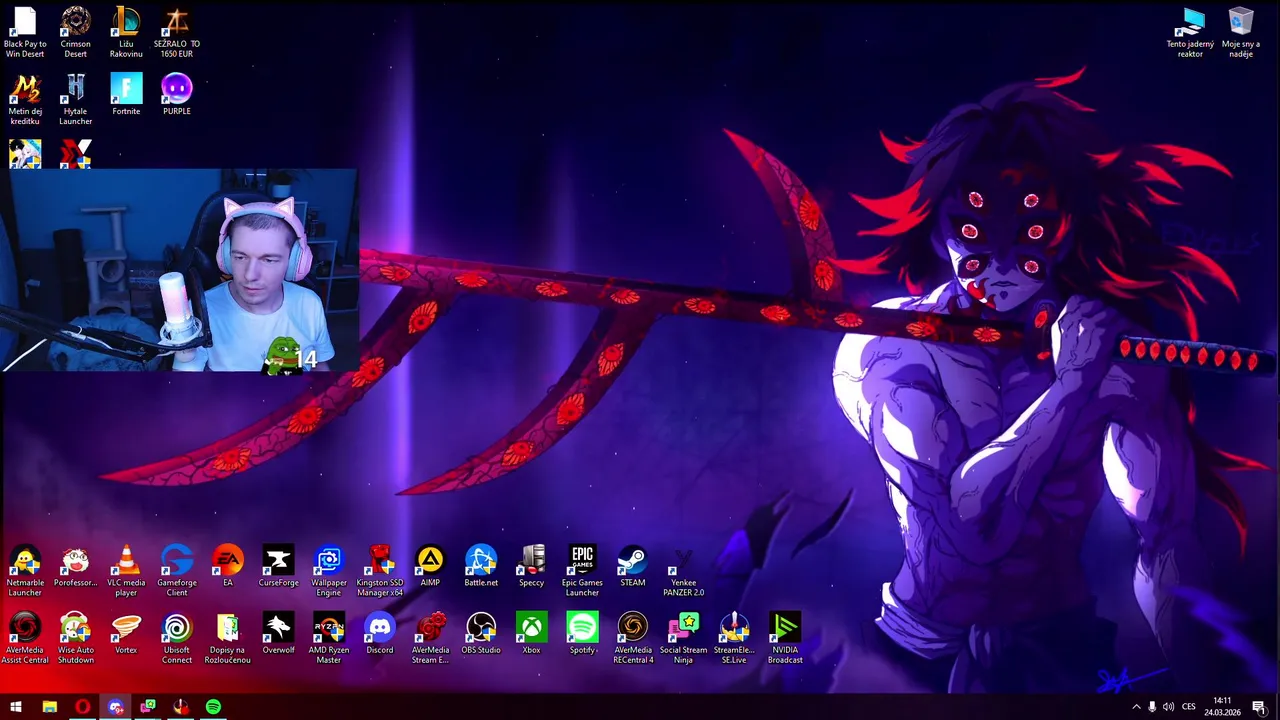Open the Hytale Launcher icon
This screenshot has height=720, width=1280.
pos(75,100)
